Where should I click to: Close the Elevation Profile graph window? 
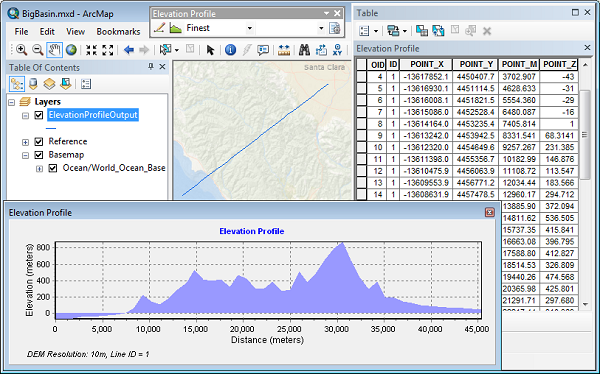tap(489, 212)
